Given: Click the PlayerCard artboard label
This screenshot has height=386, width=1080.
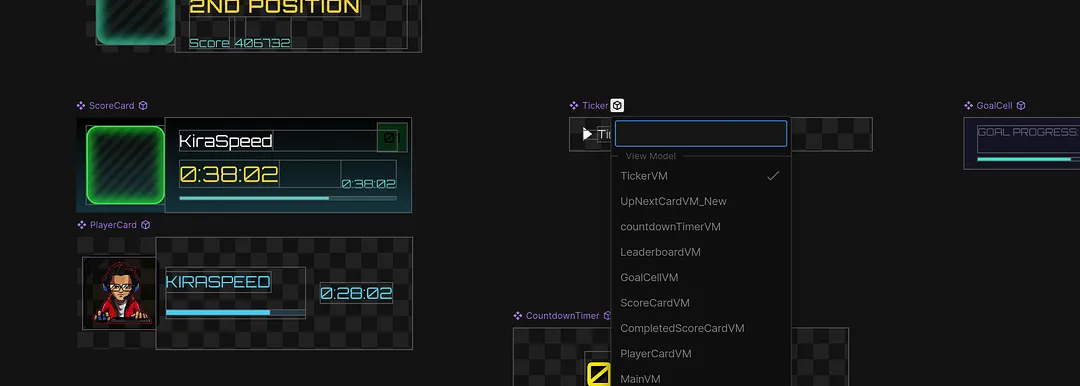Looking at the screenshot, I should click(113, 225).
